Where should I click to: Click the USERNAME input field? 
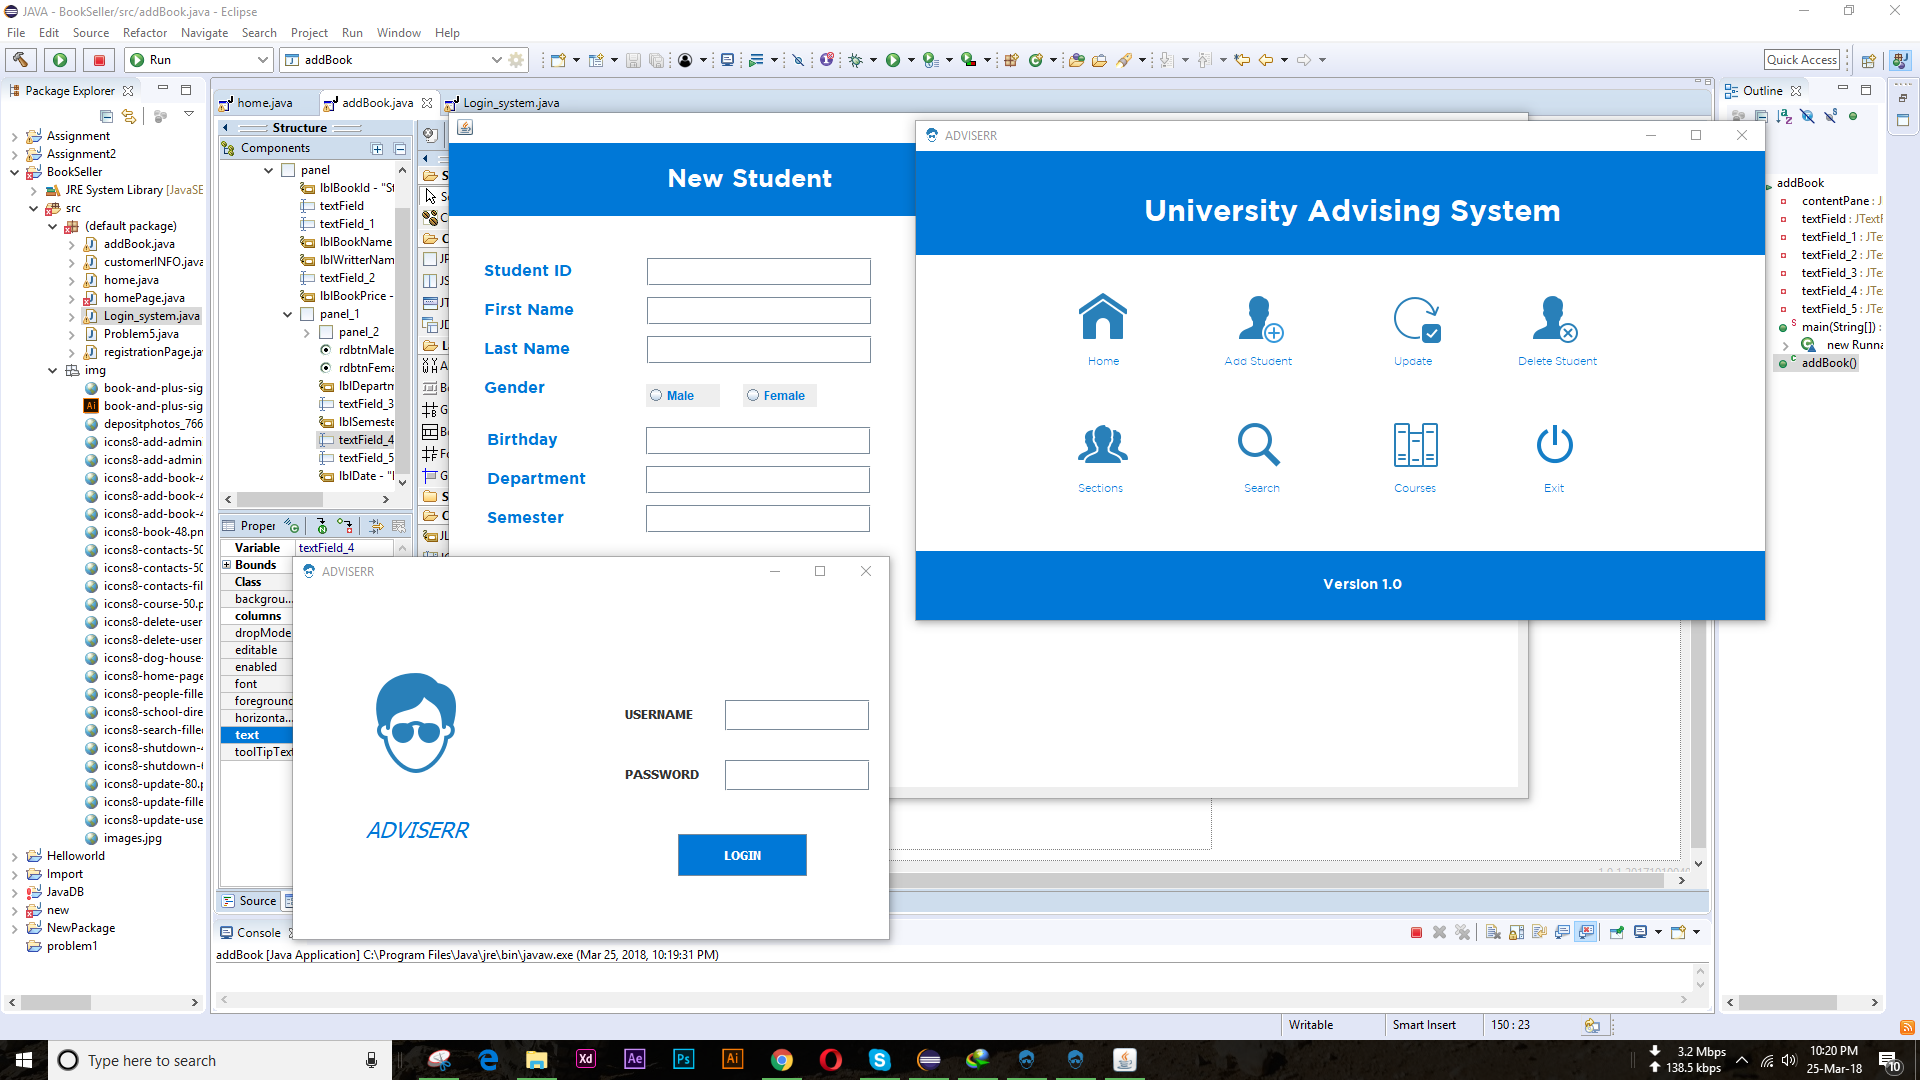click(x=796, y=715)
